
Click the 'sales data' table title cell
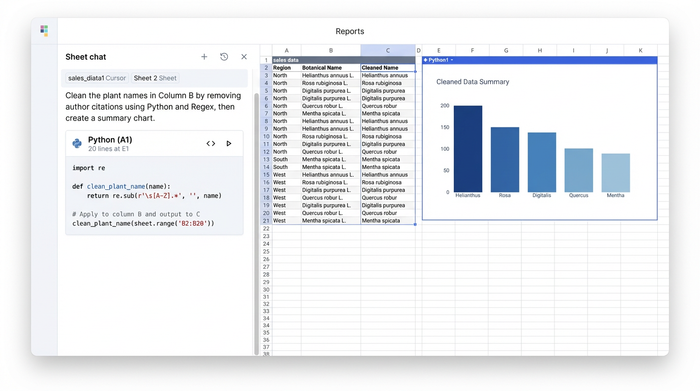click(343, 60)
